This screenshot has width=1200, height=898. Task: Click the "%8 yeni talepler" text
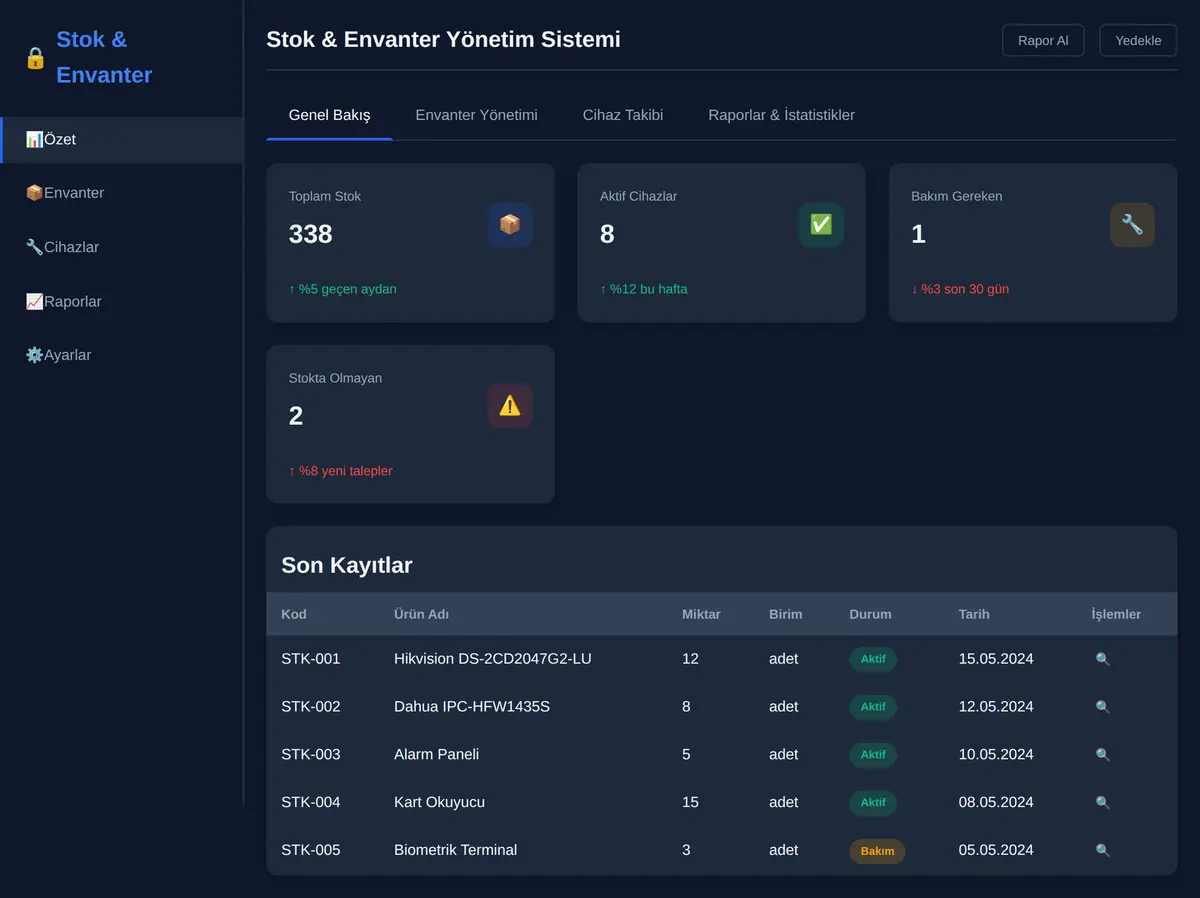[x=341, y=471]
